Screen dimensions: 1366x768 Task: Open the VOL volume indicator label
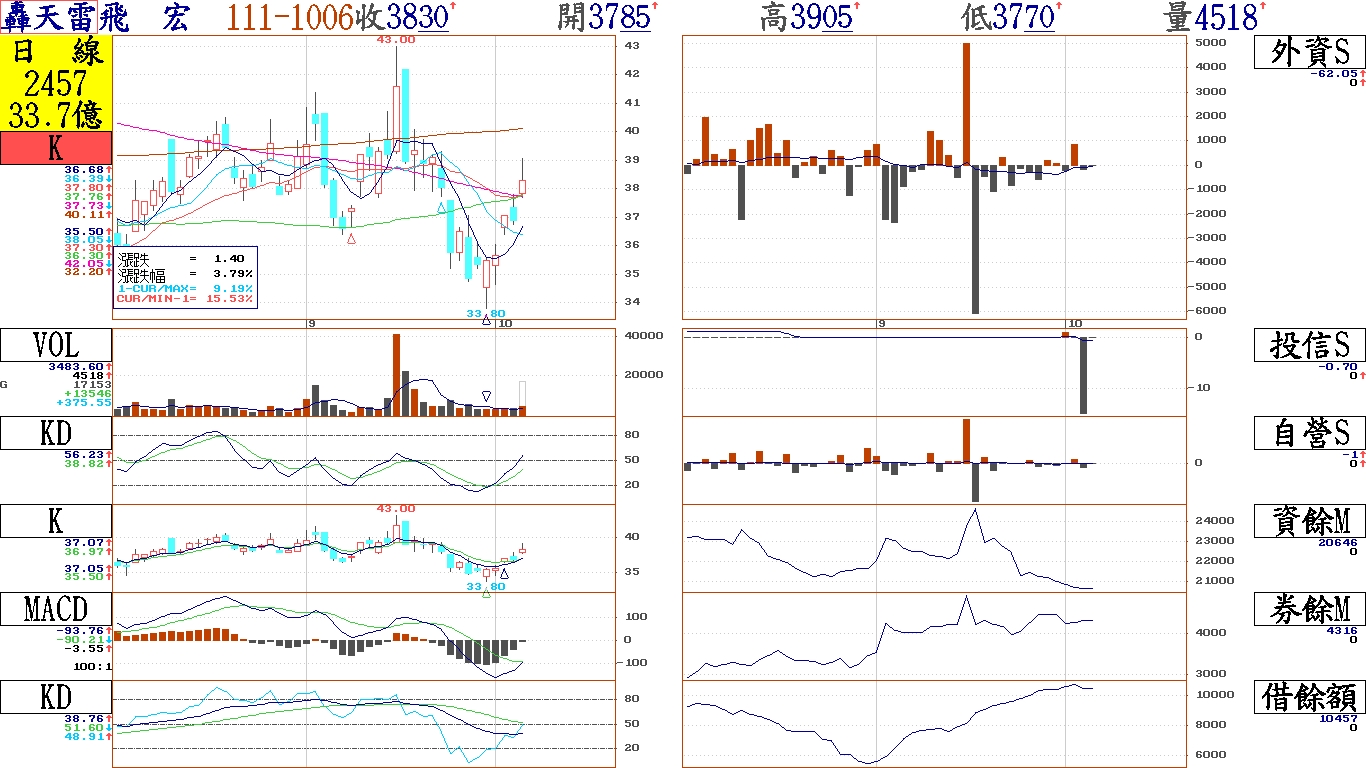pyautogui.click(x=56, y=345)
